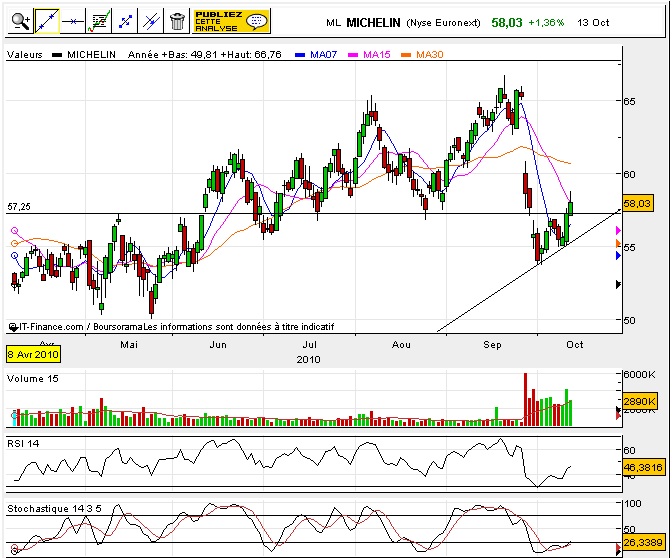Click the 46,3816 RSI value tag

point(643,467)
